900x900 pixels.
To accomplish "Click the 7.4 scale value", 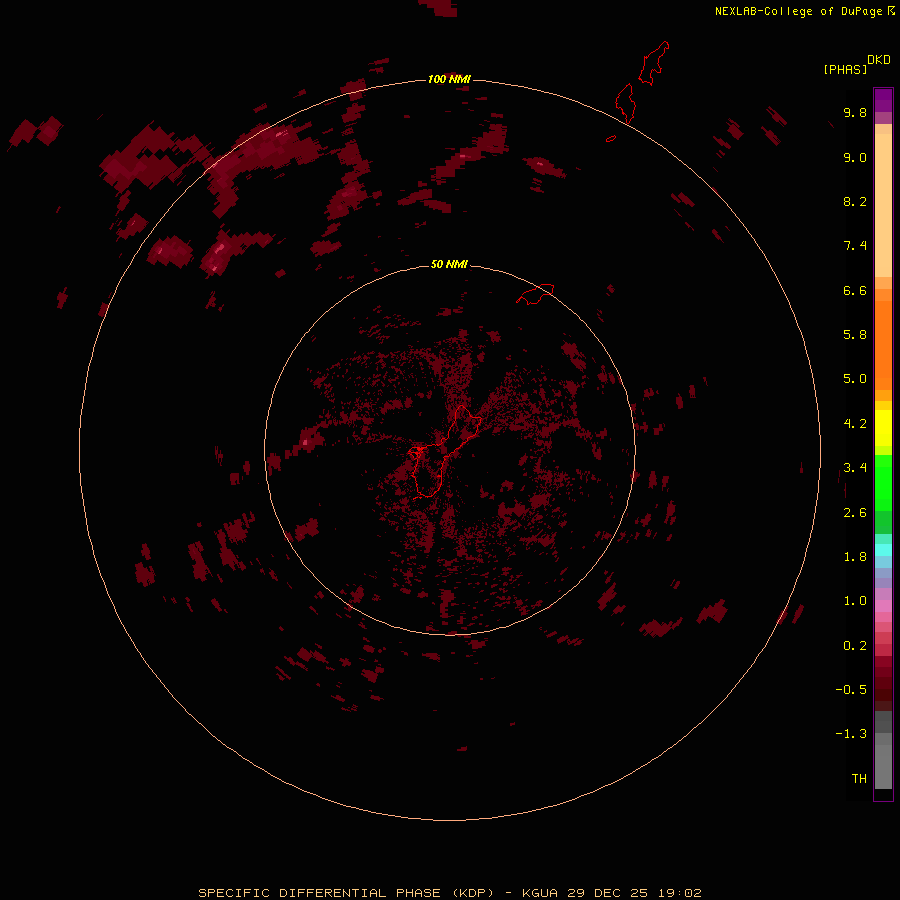I will pyautogui.click(x=855, y=246).
